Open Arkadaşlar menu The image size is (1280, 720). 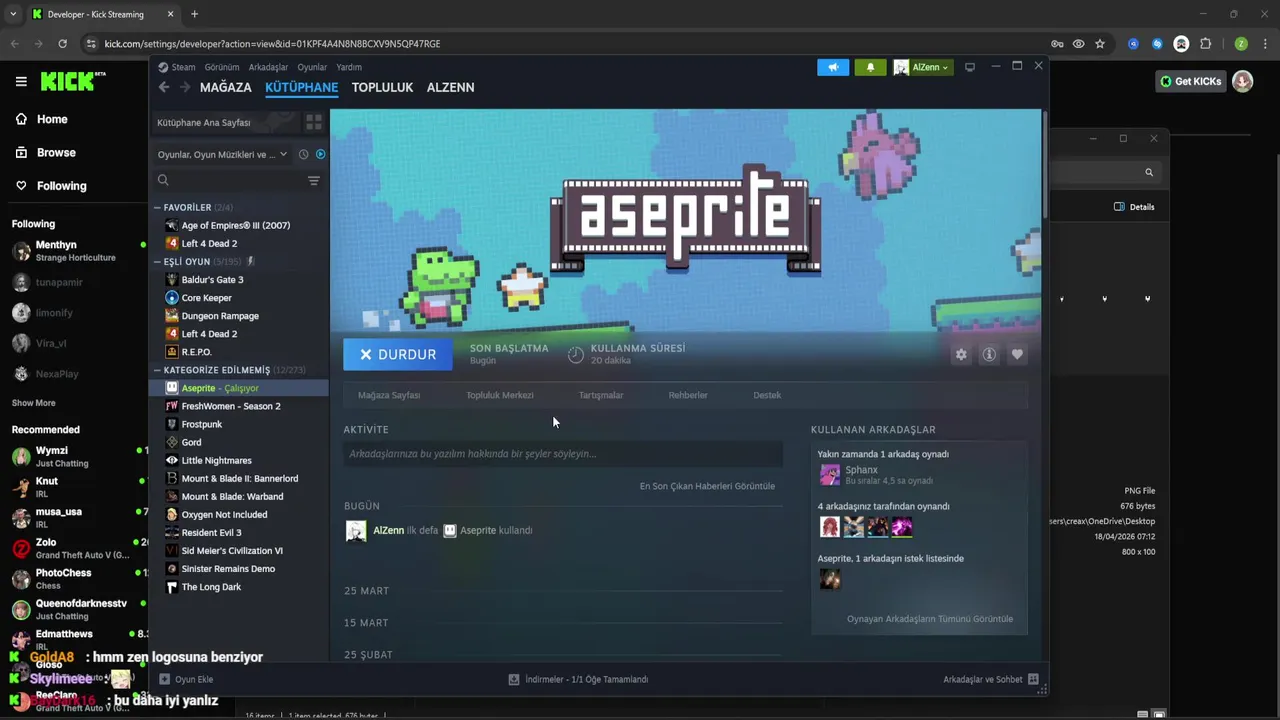coord(268,67)
